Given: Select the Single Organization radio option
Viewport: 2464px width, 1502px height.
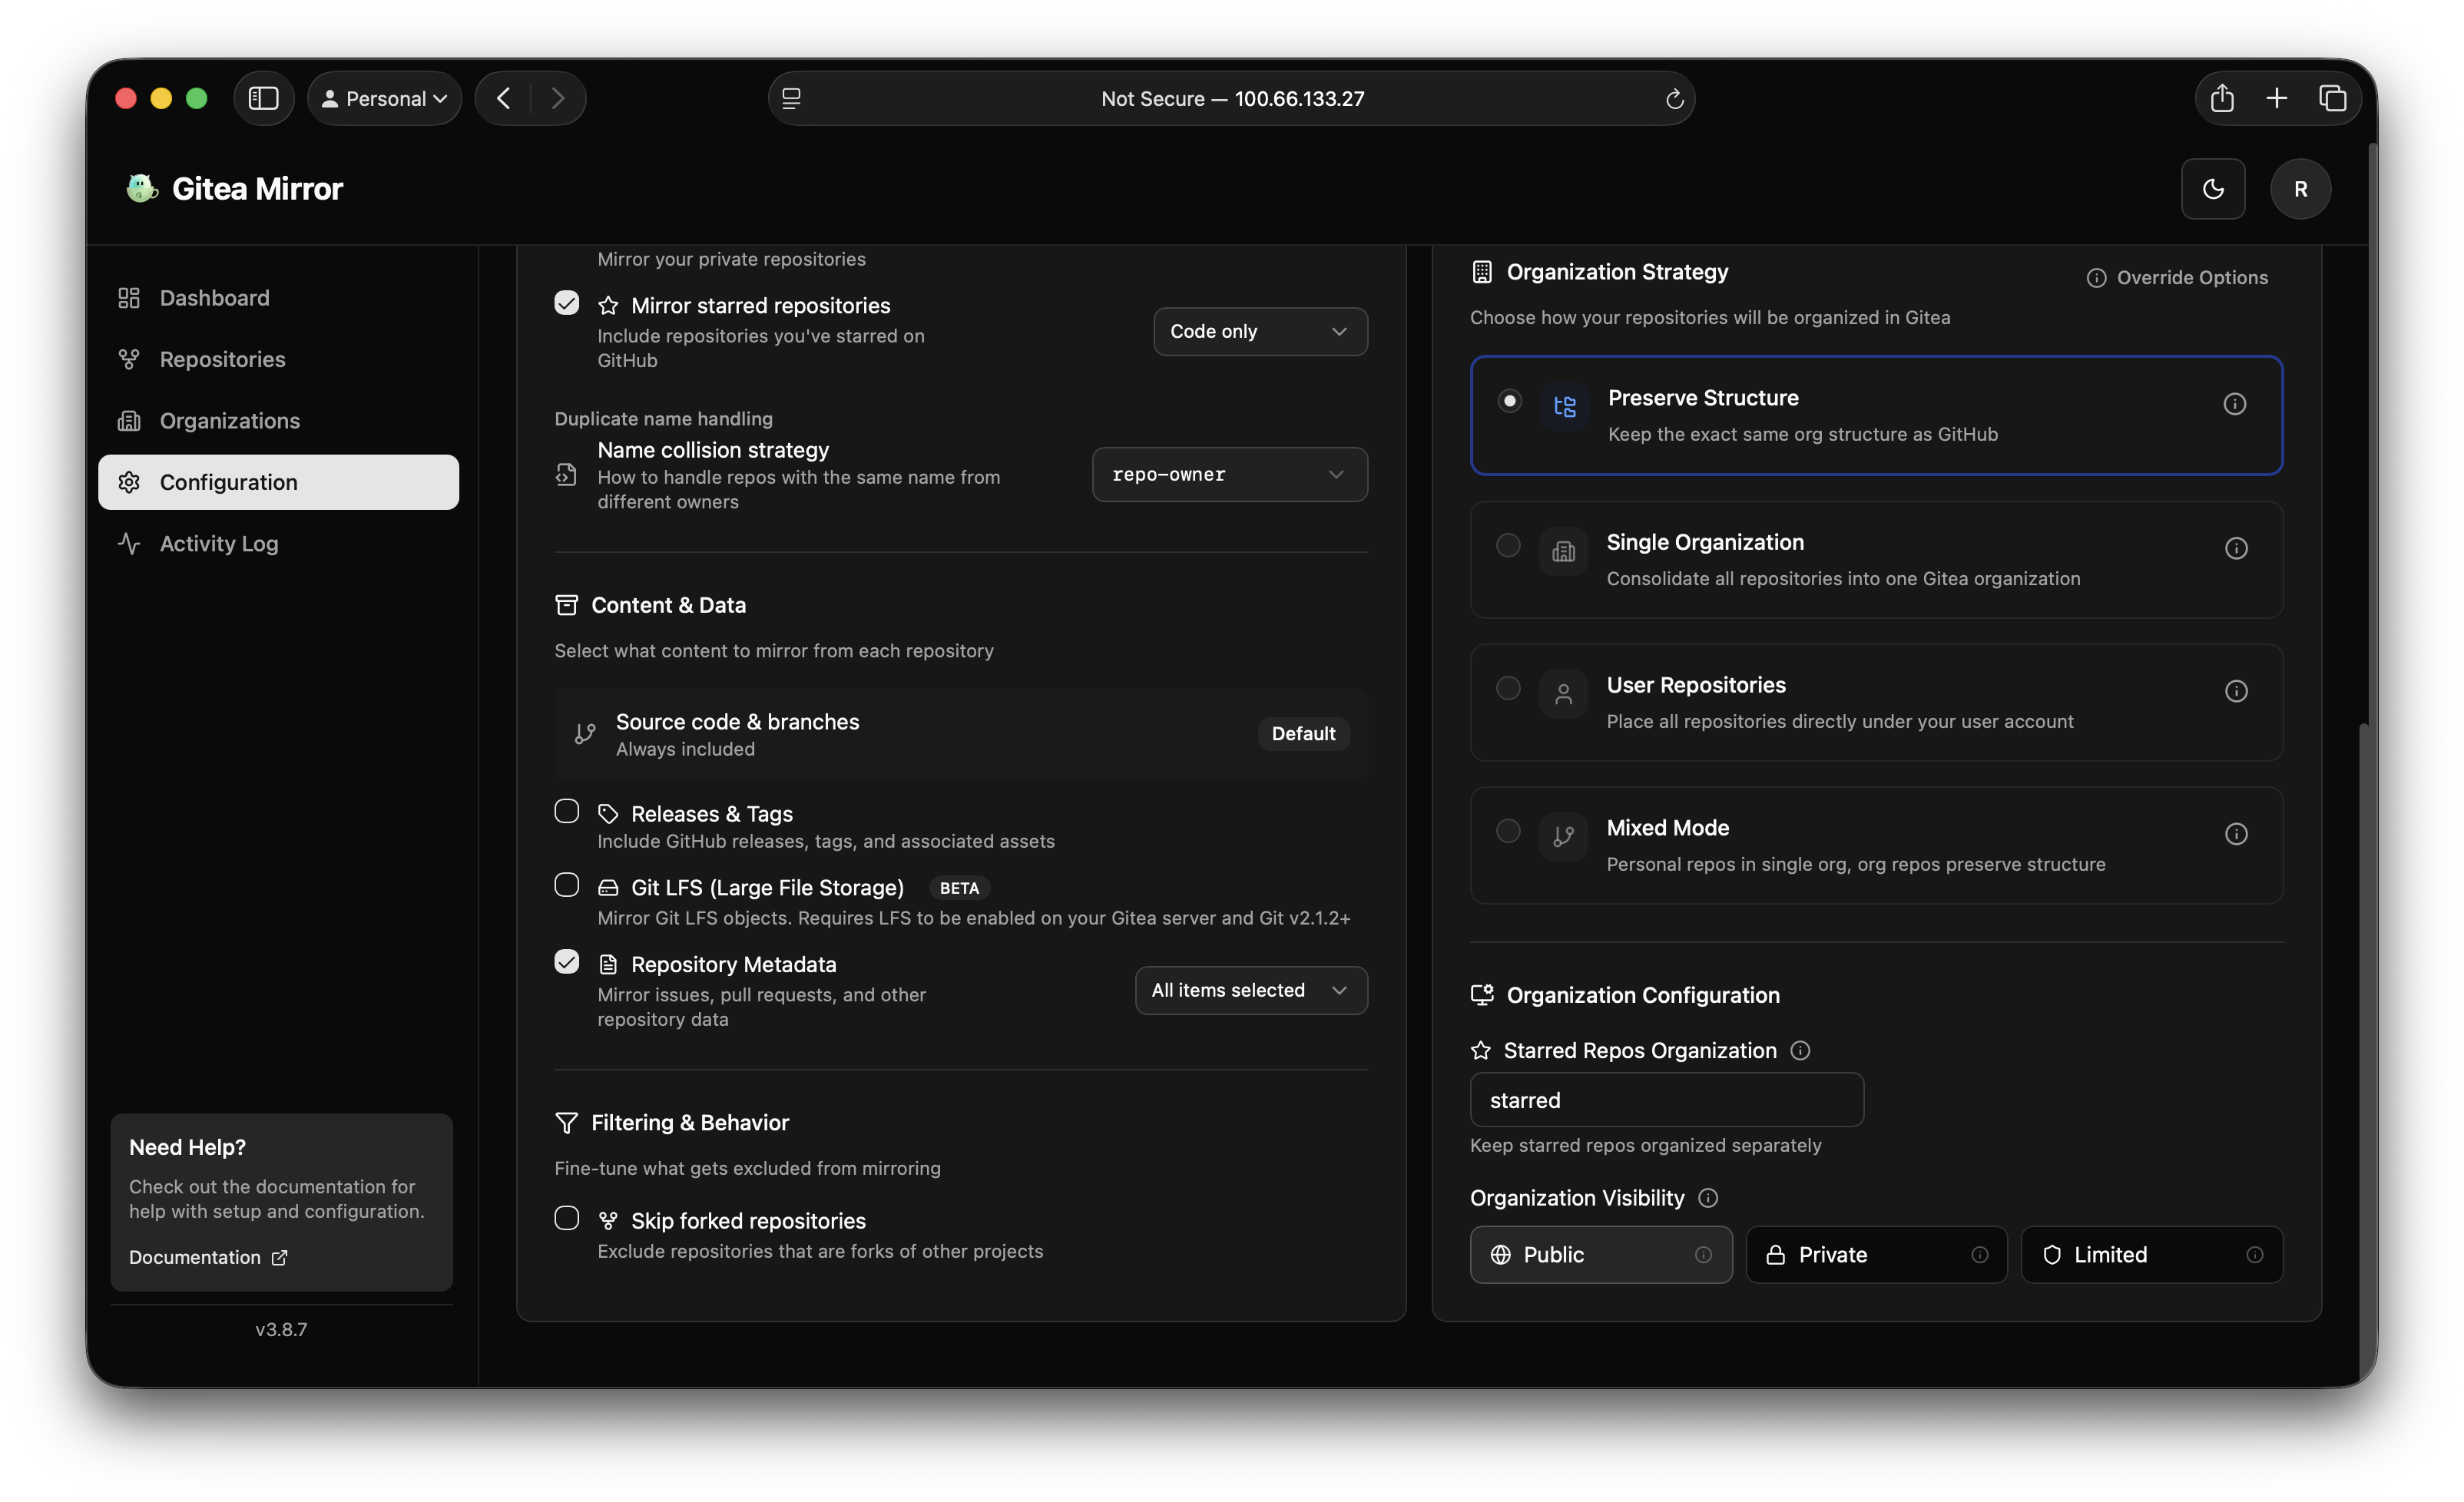Looking at the screenshot, I should [1508, 545].
